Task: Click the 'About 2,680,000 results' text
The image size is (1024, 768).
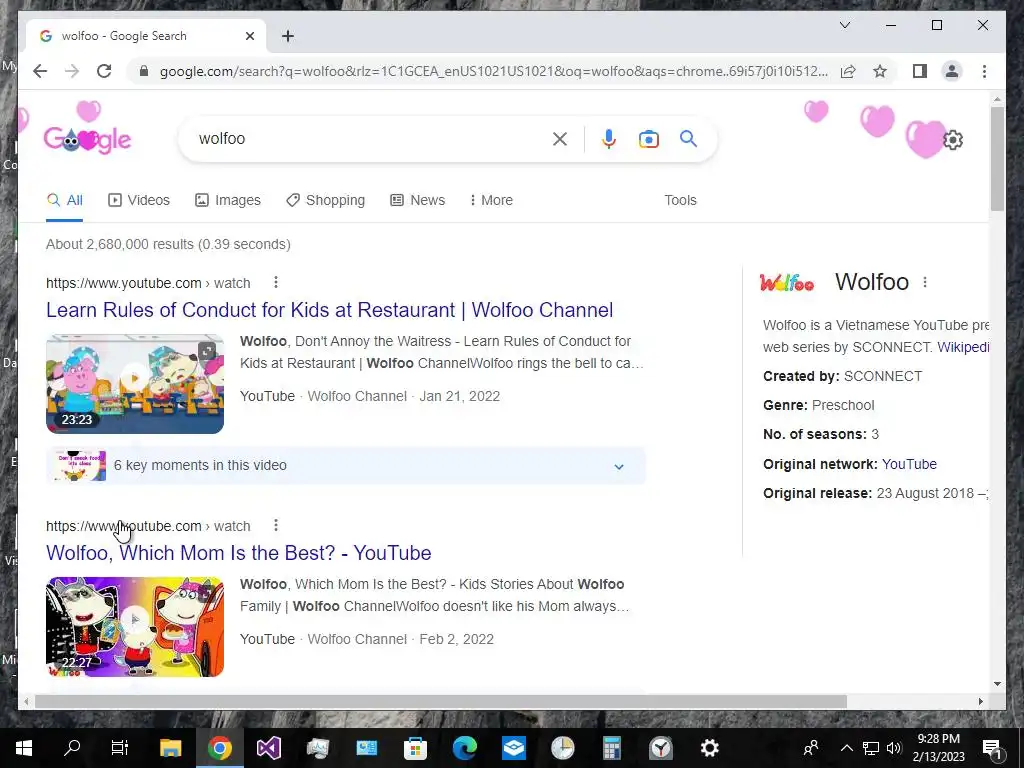Action: click(168, 244)
